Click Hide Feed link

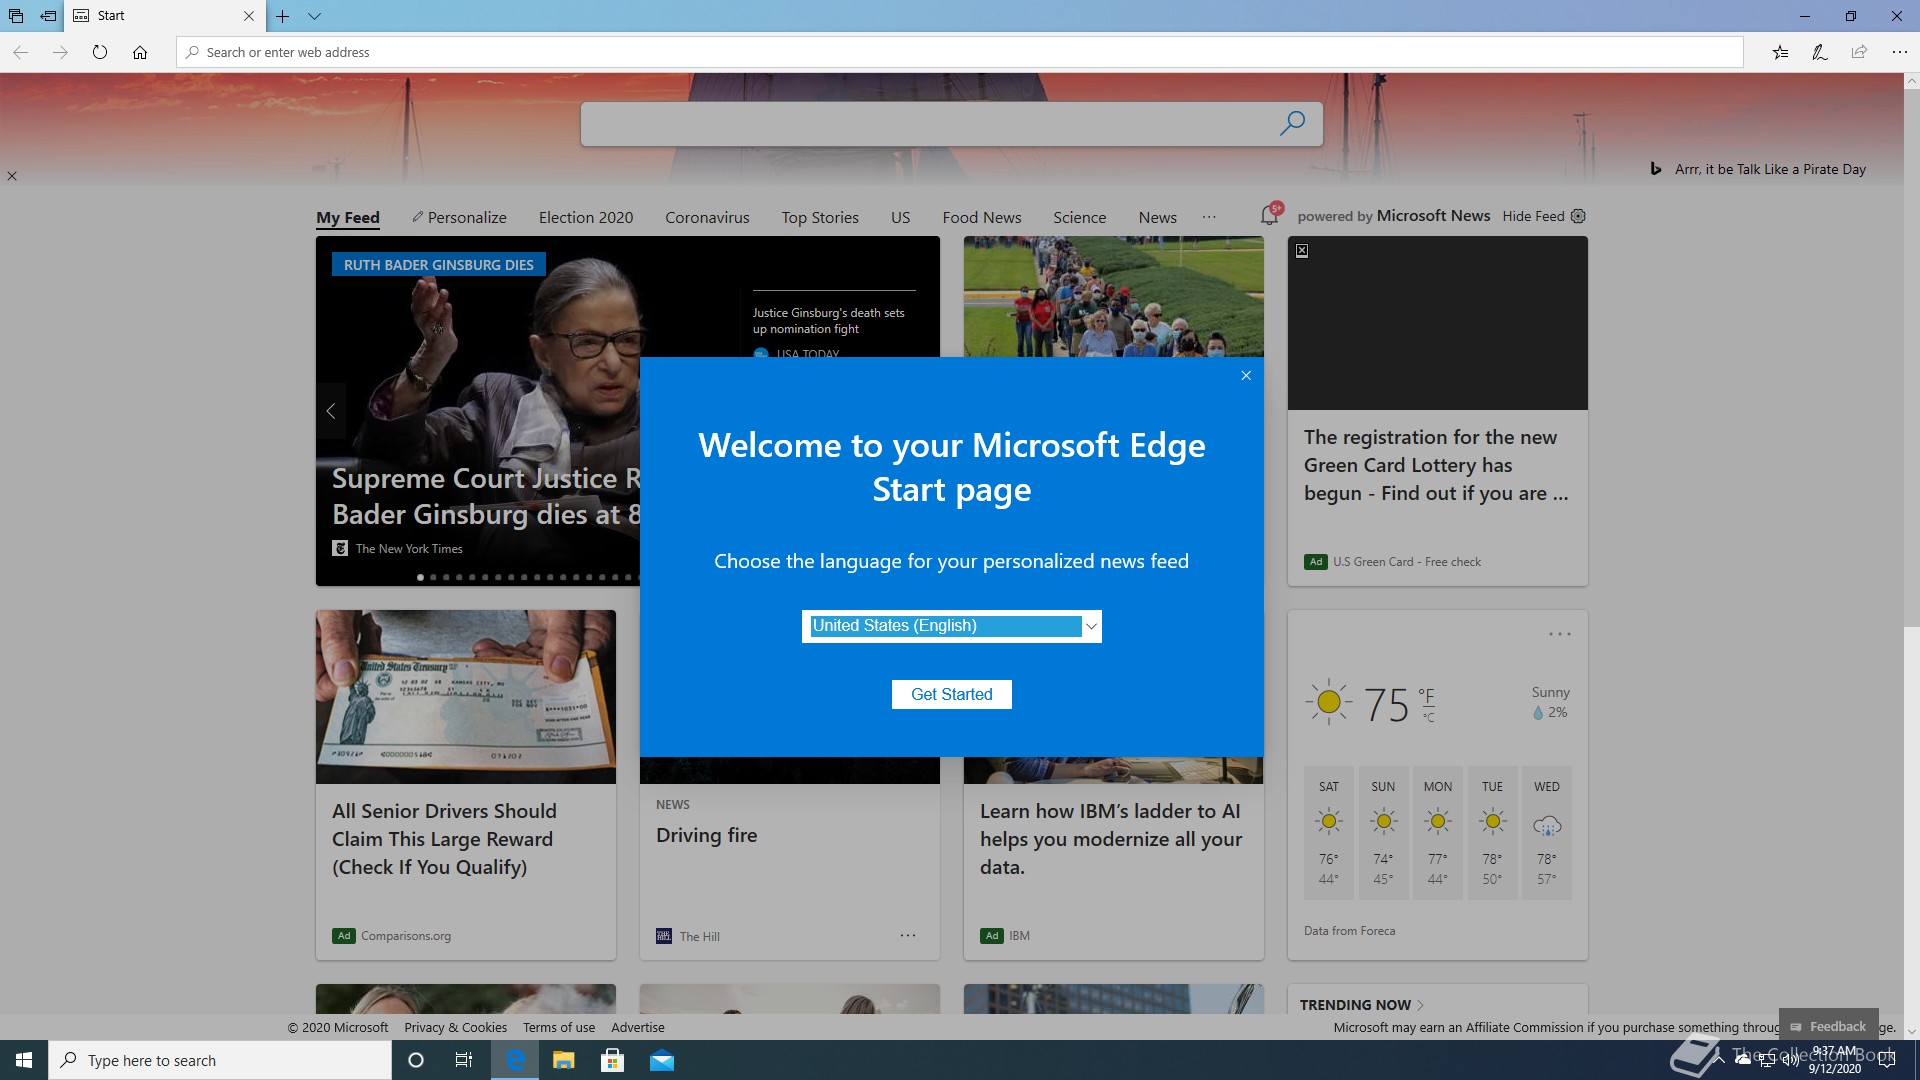[x=1533, y=216]
